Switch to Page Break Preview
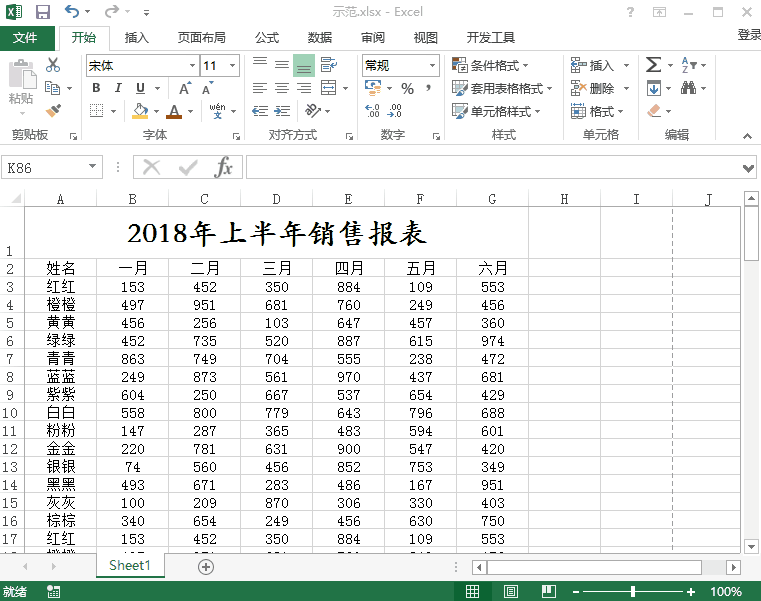The image size is (761, 601). pyautogui.click(x=549, y=591)
